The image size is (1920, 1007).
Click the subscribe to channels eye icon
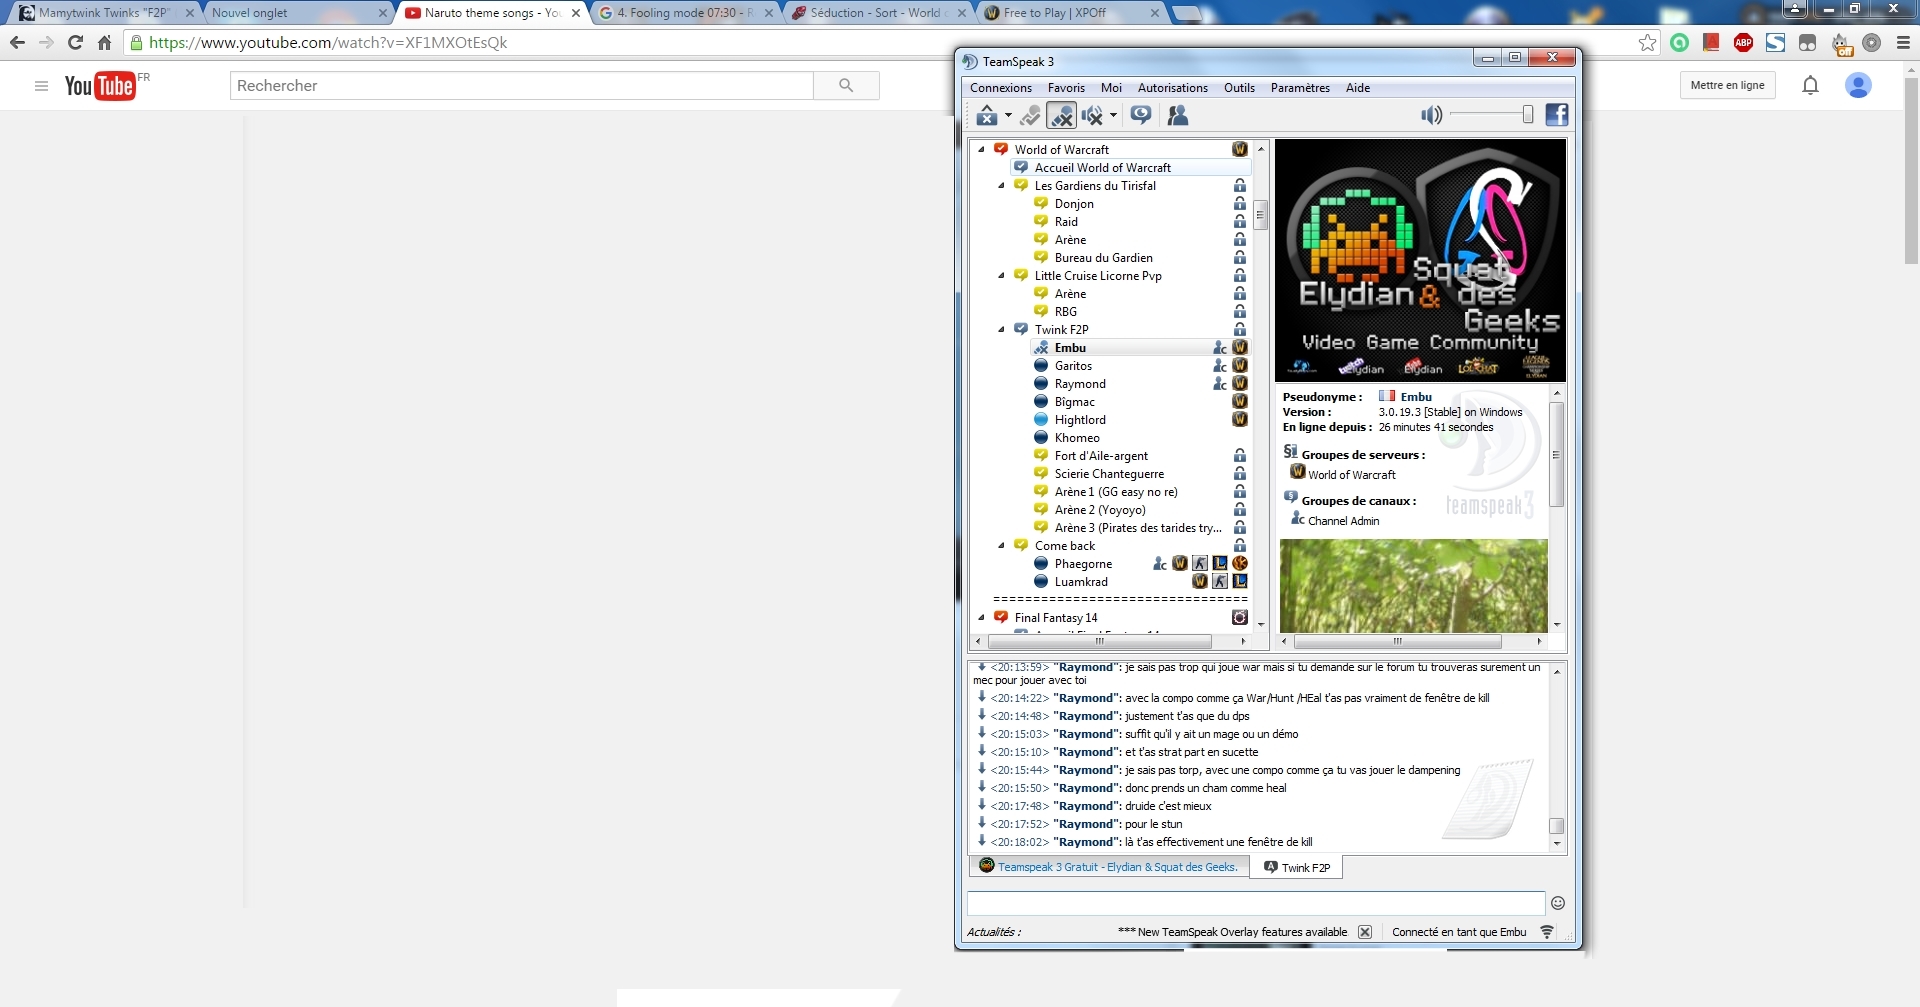coord(1141,115)
